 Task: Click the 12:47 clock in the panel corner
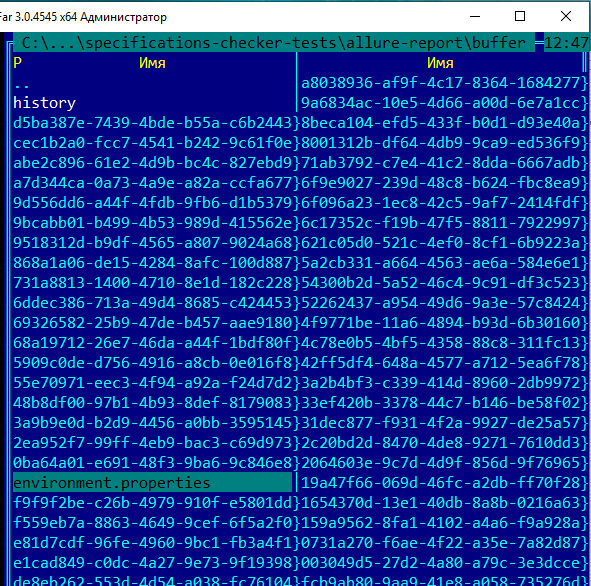[566, 43]
